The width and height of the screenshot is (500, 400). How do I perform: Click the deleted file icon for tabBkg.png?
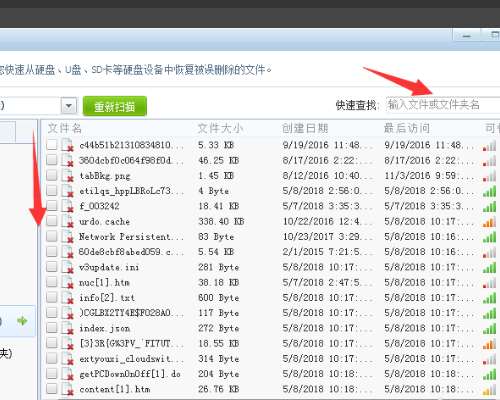tap(67, 175)
